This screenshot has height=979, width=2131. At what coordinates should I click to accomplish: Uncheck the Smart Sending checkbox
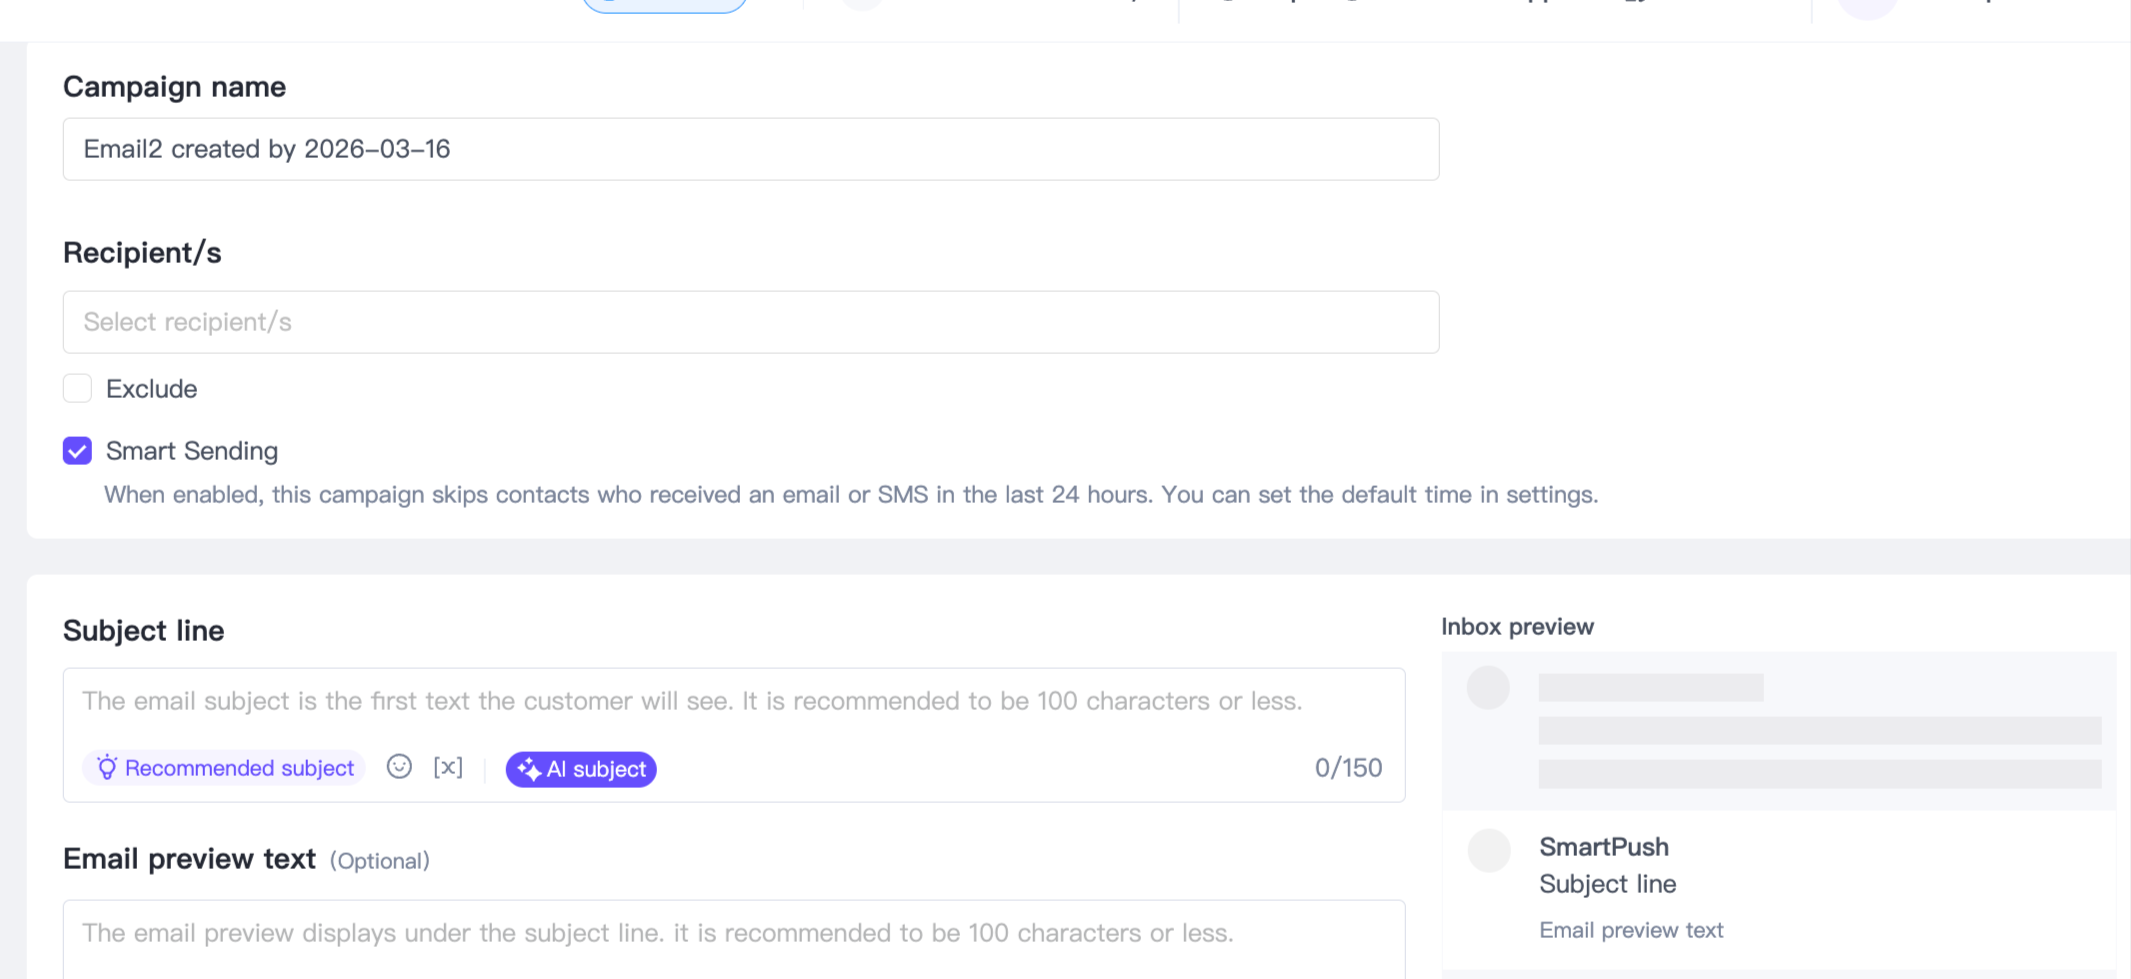coord(78,451)
